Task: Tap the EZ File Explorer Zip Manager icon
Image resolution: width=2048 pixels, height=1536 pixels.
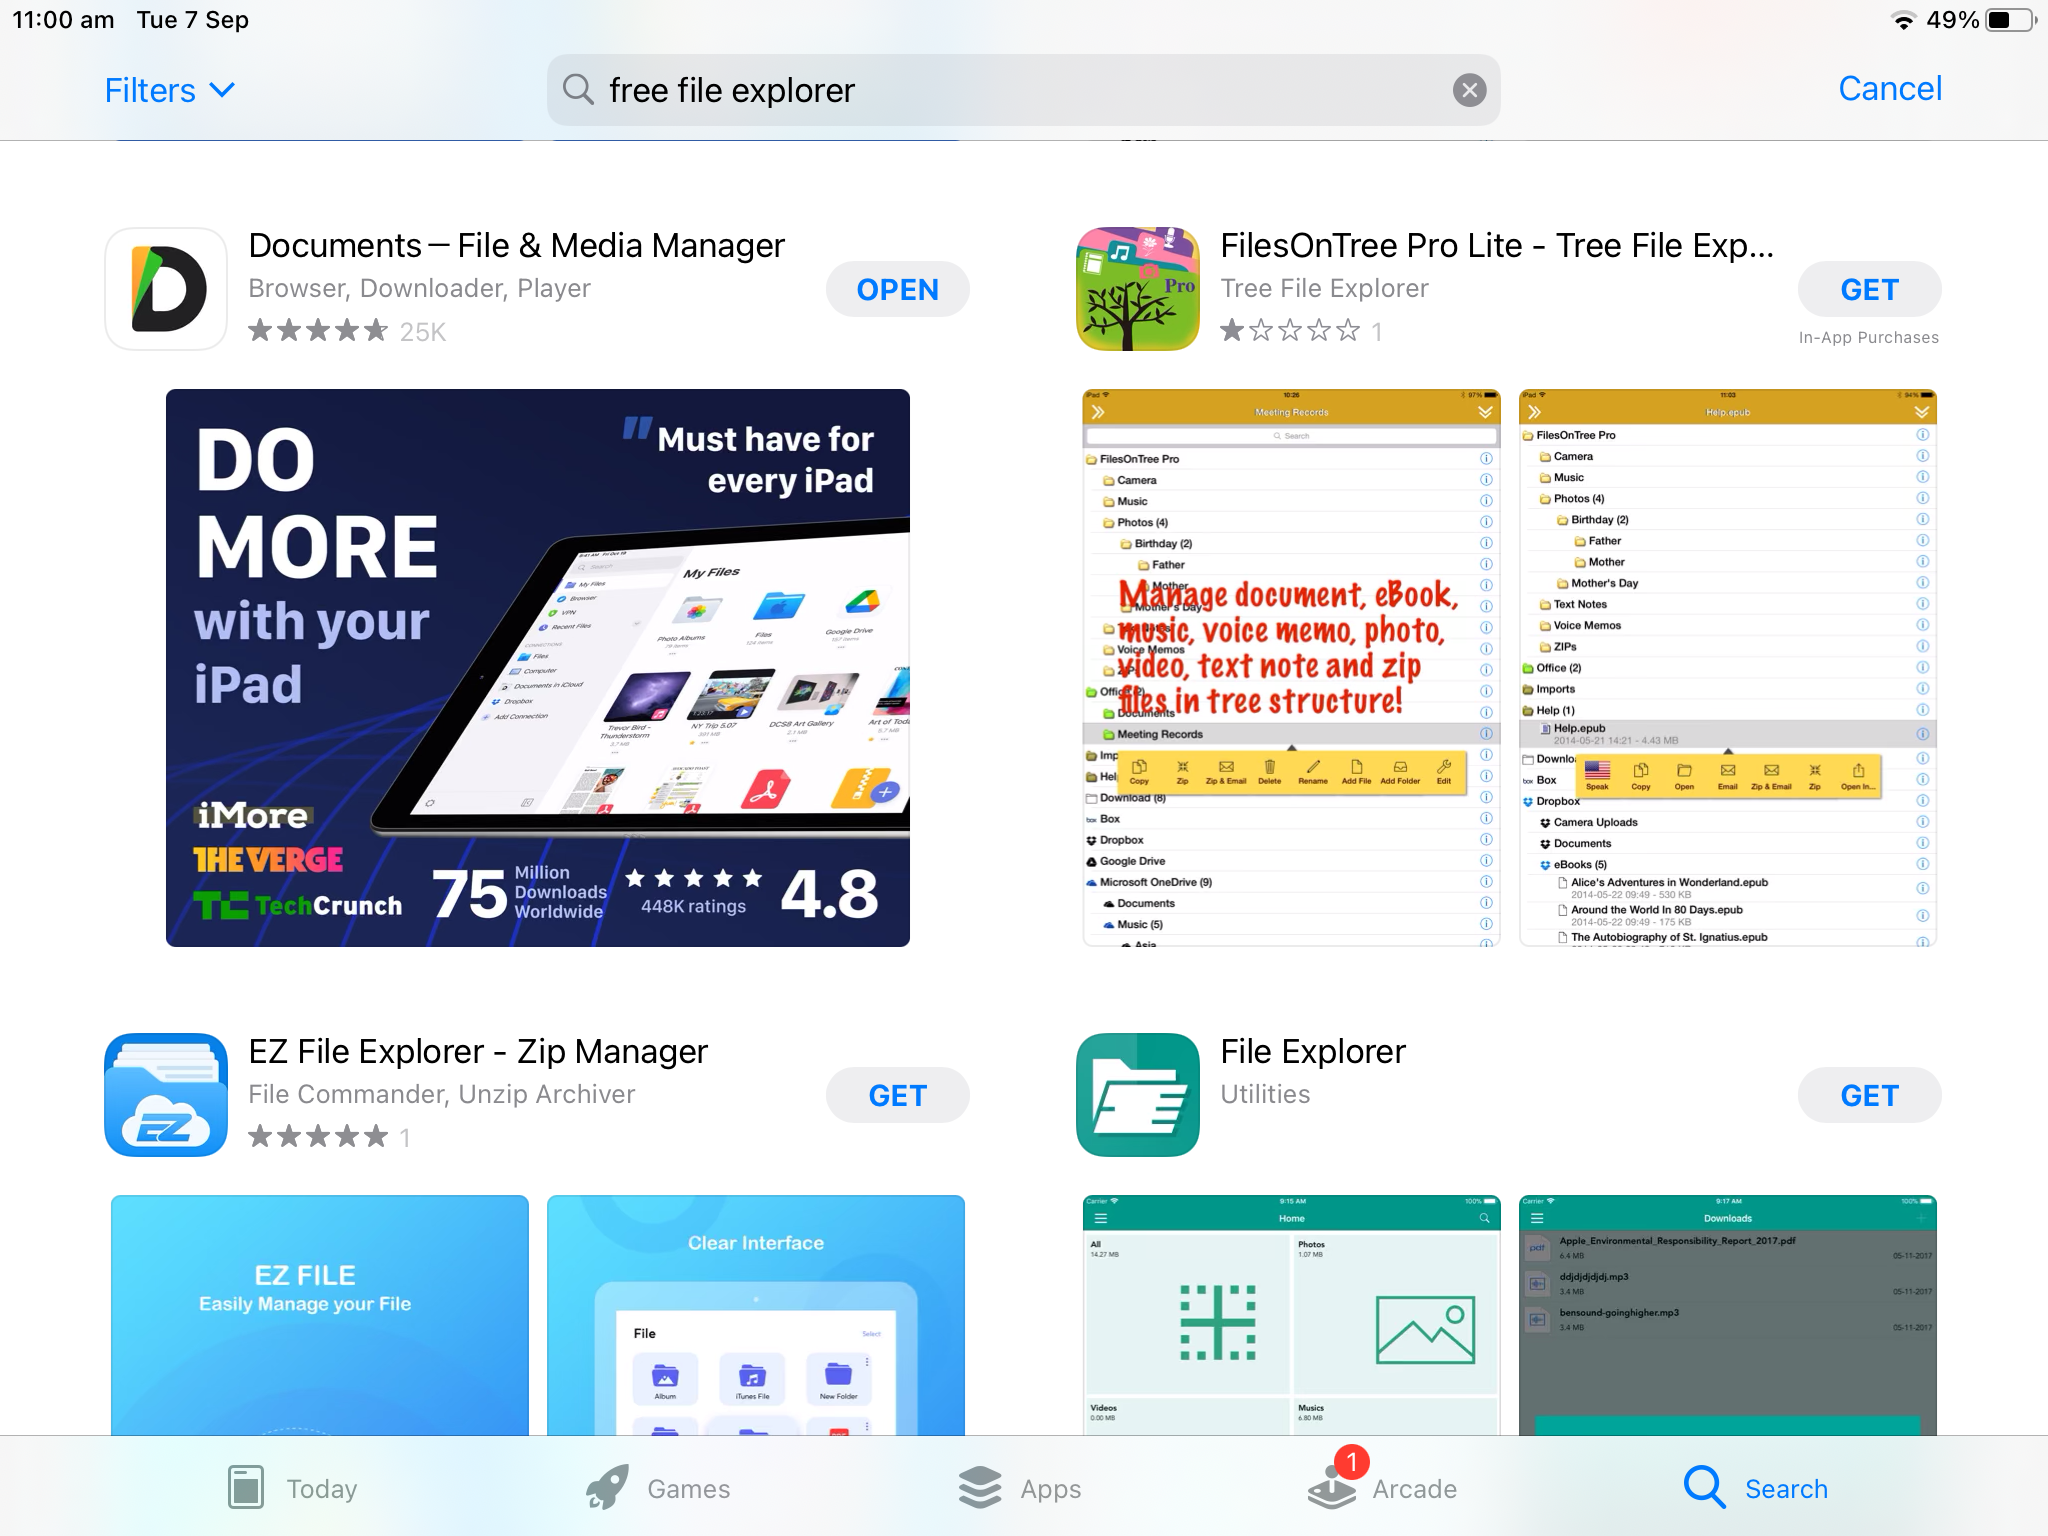Action: (x=168, y=1096)
